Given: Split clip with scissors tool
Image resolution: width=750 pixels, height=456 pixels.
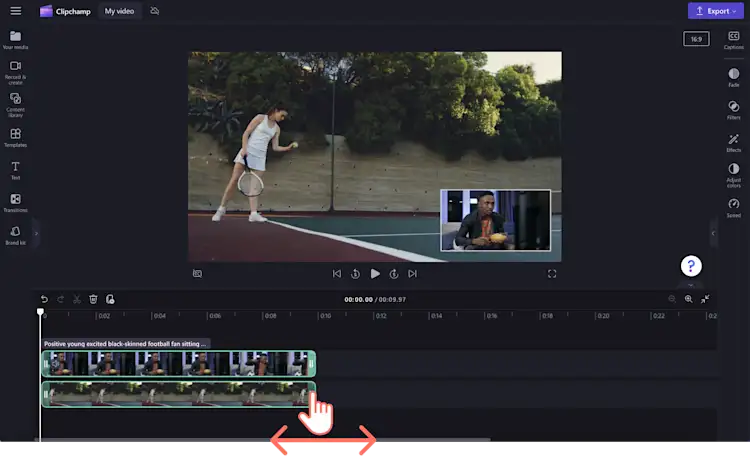Looking at the screenshot, I should [x=77, y=300].
